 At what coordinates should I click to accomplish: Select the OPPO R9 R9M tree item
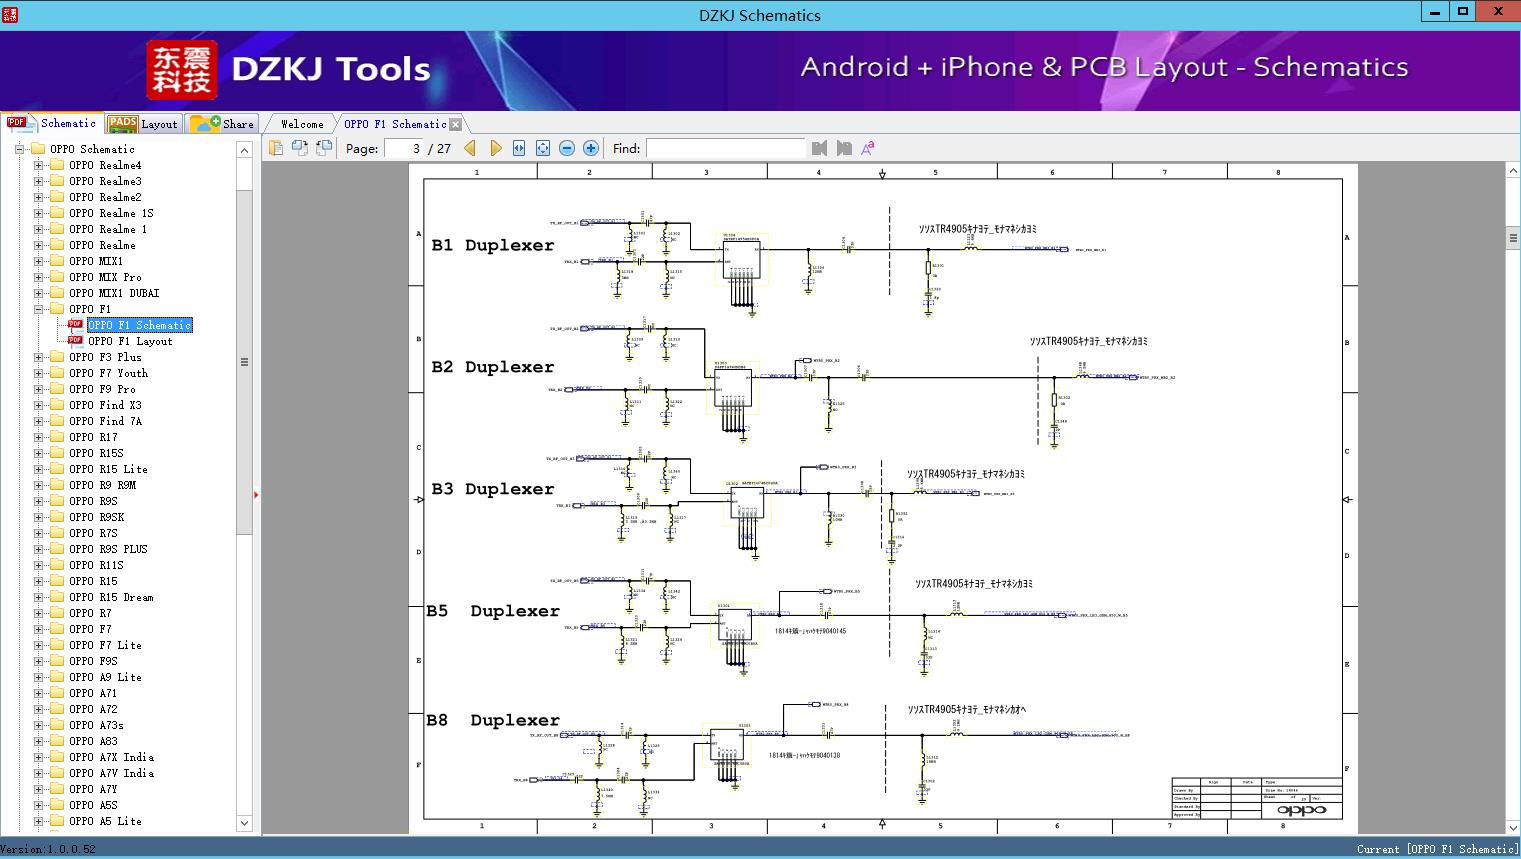[102, 485]
